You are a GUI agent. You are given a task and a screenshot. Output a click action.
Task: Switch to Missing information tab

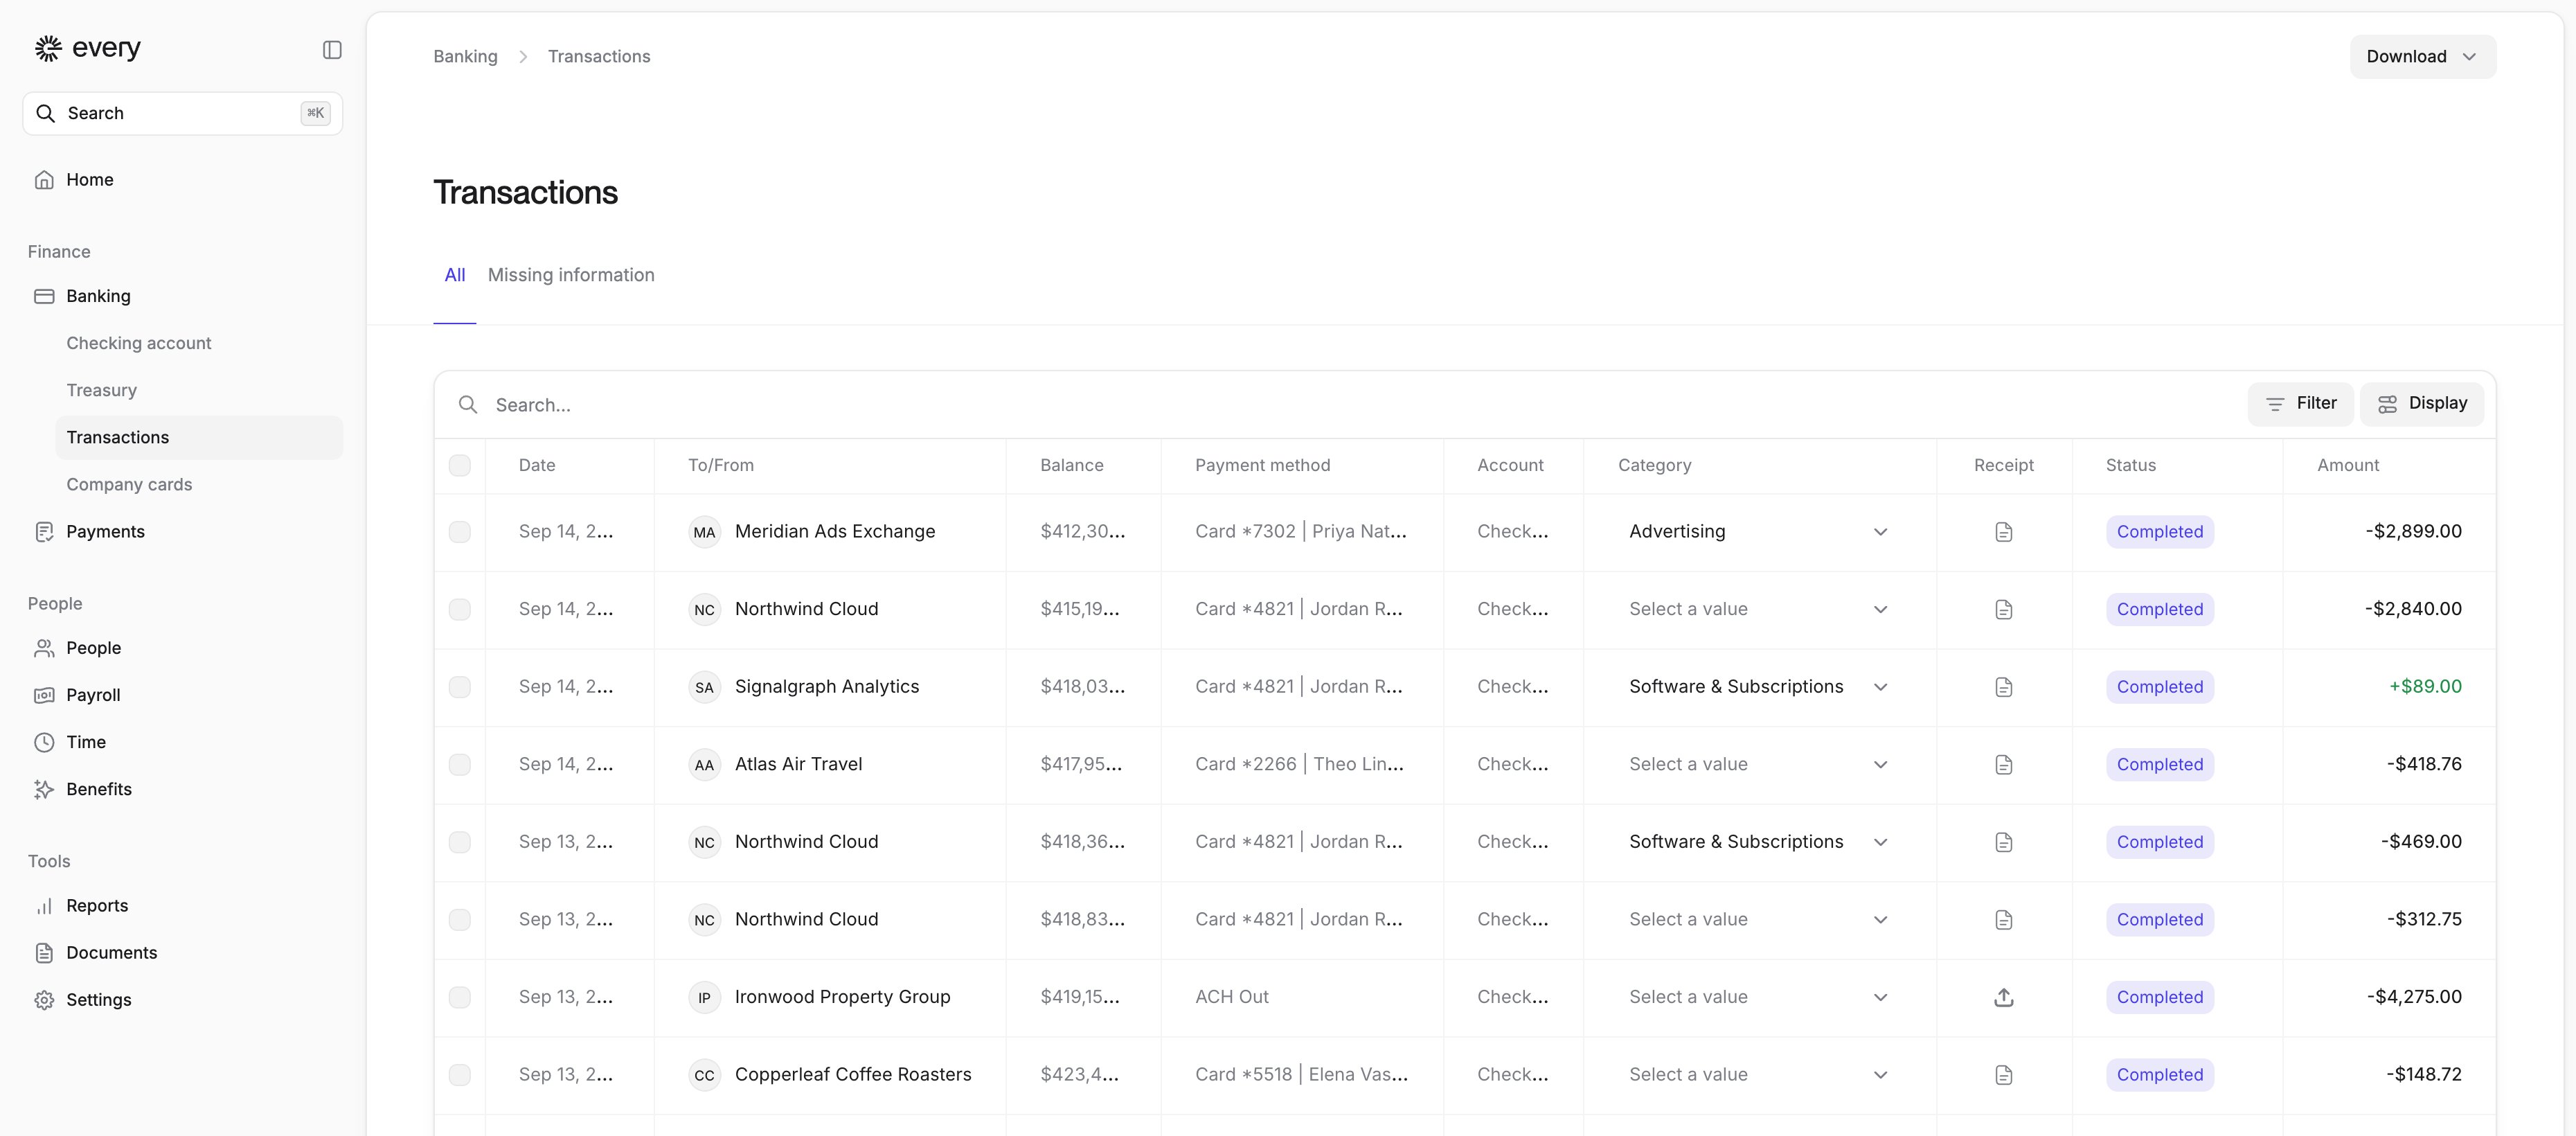tap(571, 275)
